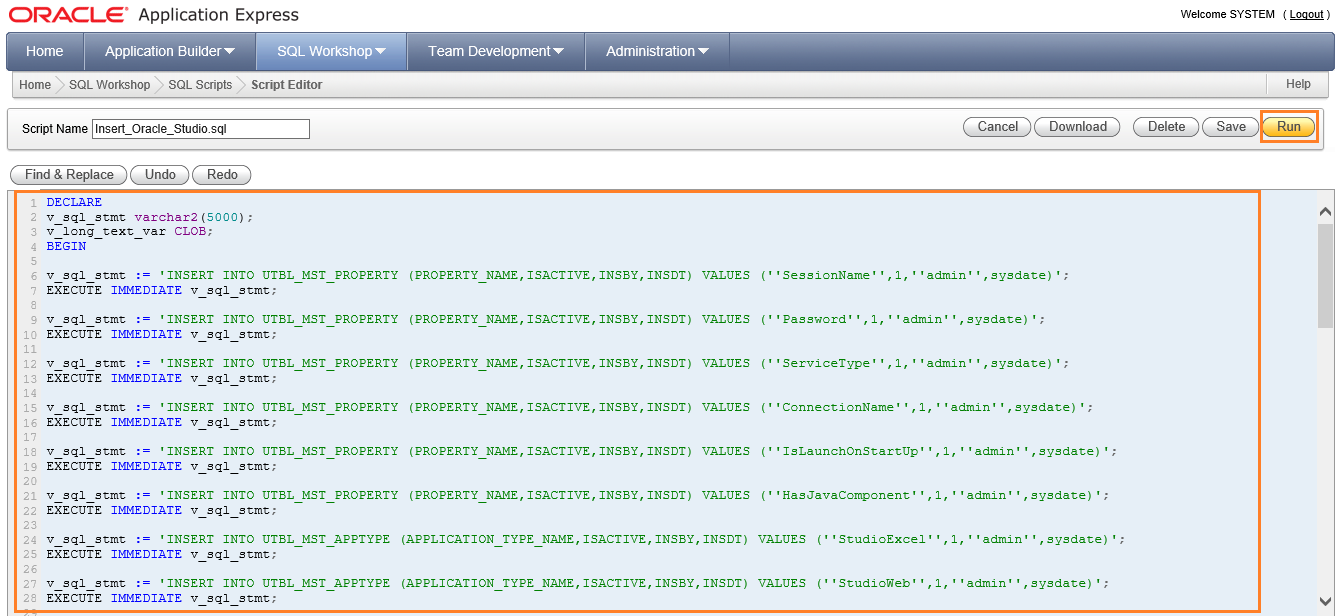1344x616 pixels.
Task: Open Find & Replace
Action: (69, 175)
